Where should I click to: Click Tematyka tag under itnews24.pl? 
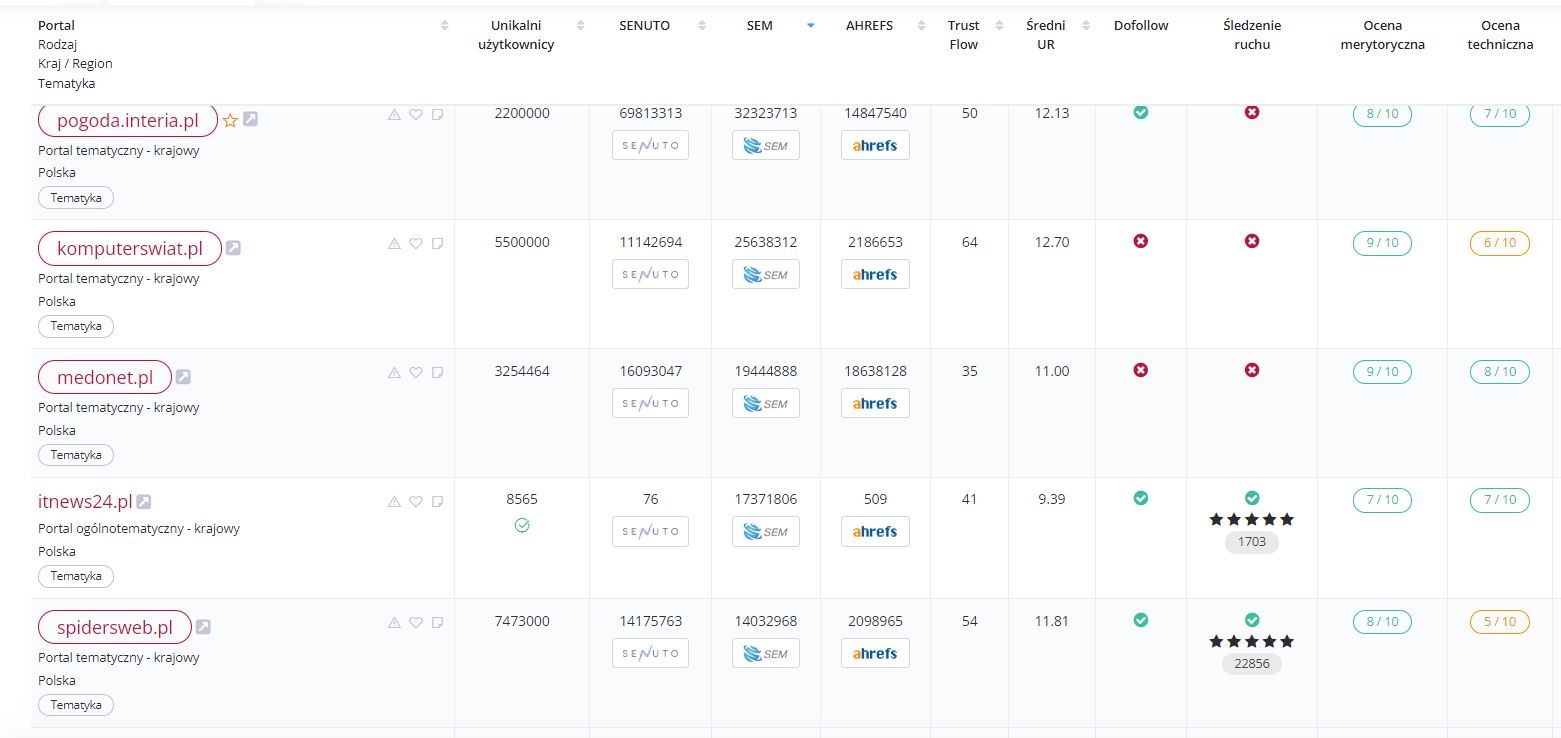(76, 576)
